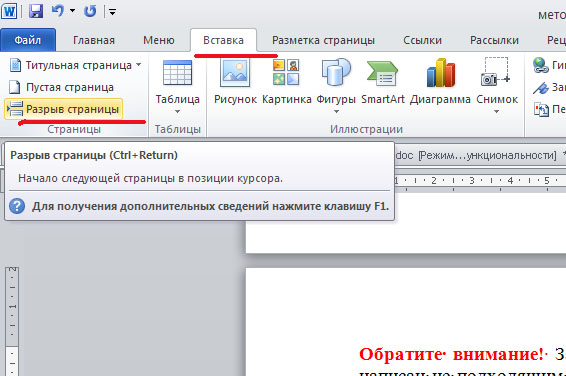Click the Таблица grid icon
Viewport: 566px width, 376px height.
[177, 73]
